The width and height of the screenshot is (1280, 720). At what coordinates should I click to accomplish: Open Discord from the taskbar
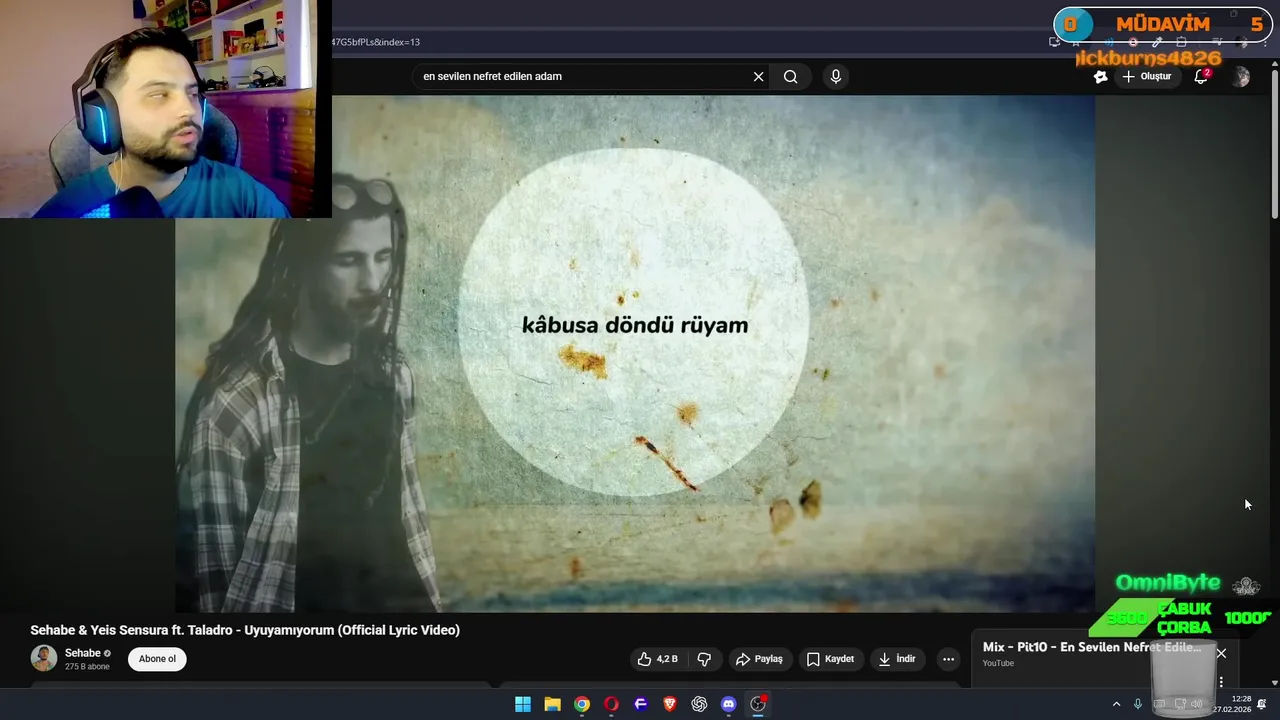click(729, 704)
